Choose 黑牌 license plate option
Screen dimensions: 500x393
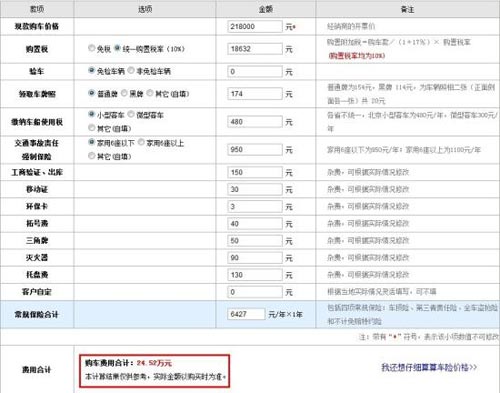pos(124,93)
